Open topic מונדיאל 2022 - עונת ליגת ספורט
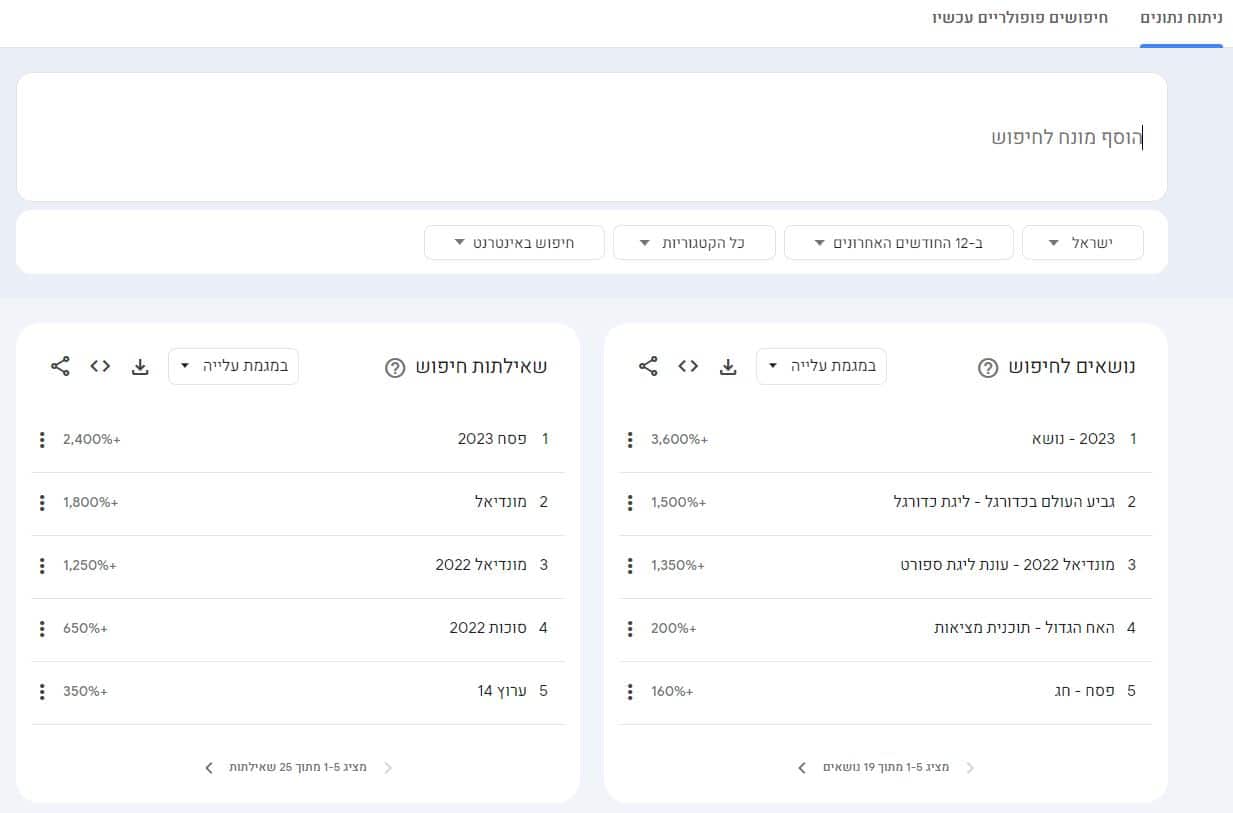 coord(1007,565)
